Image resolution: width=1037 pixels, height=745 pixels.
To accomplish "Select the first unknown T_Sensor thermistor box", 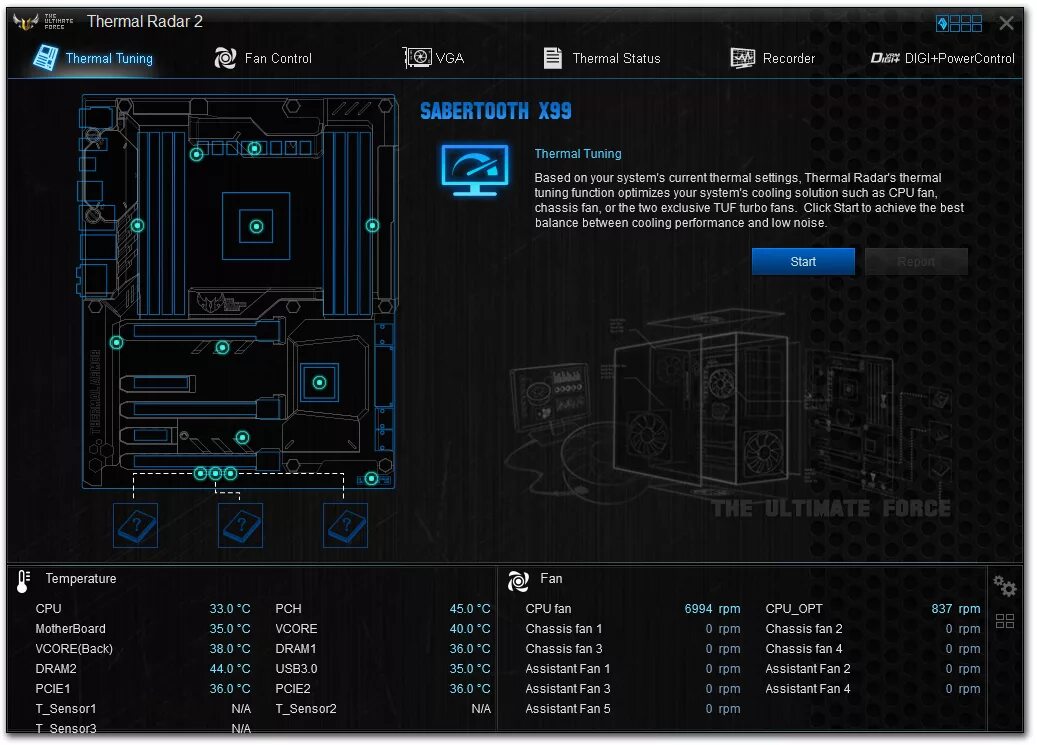I will coord(136,526).
